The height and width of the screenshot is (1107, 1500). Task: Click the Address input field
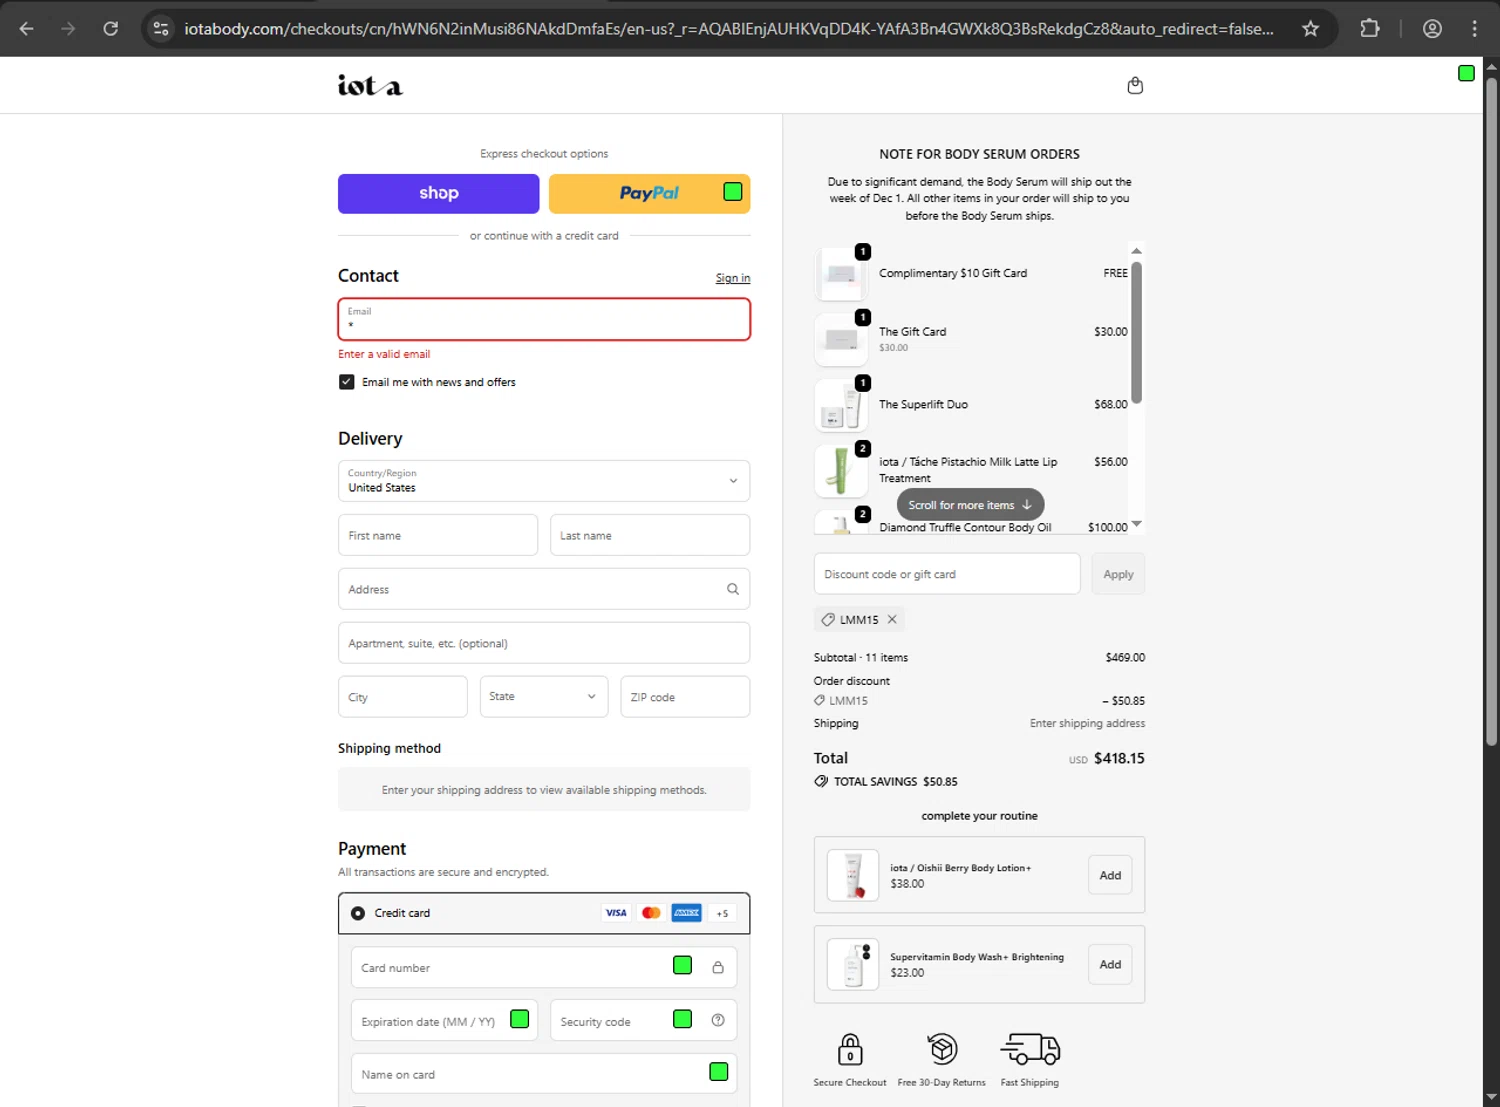(544, 589)
